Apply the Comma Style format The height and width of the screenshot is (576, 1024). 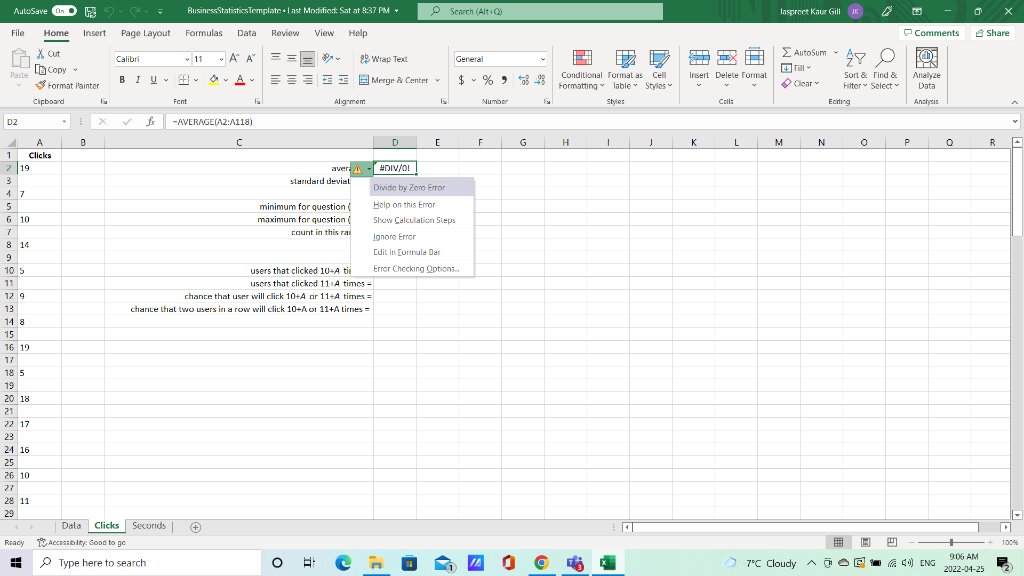504,80
